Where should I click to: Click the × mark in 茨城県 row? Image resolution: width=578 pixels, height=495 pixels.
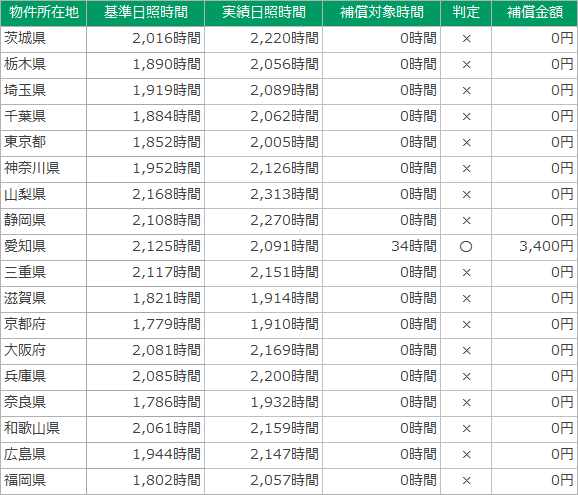click(466, 39)
